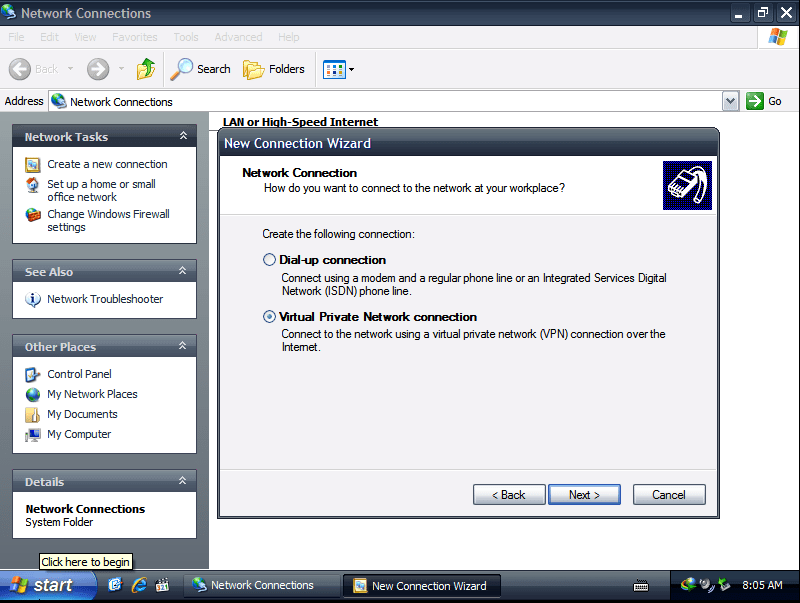This screenshot has width=800, height=603.
Task: Open Set up a home or small office network
Action: pos(102,190)
